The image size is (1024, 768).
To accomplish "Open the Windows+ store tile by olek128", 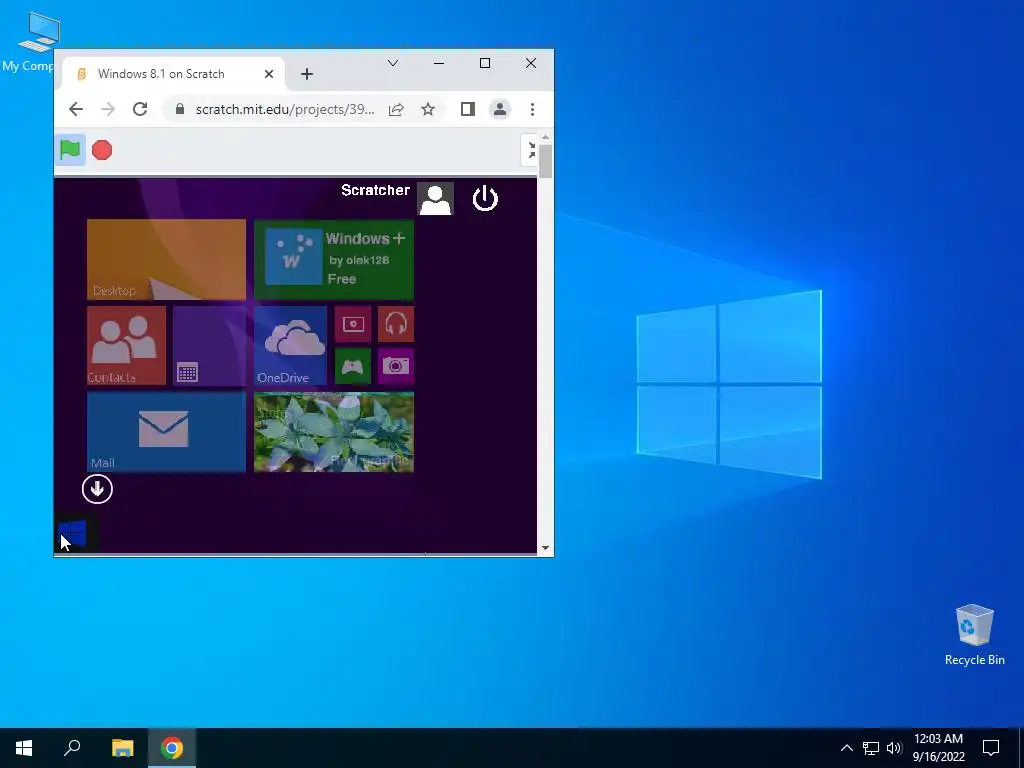I will point(334,259).
